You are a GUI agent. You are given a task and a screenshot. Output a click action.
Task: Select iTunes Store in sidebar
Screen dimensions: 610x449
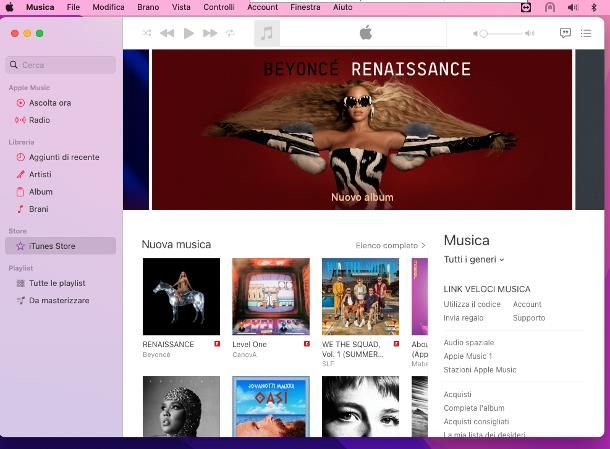pos(61,246)
